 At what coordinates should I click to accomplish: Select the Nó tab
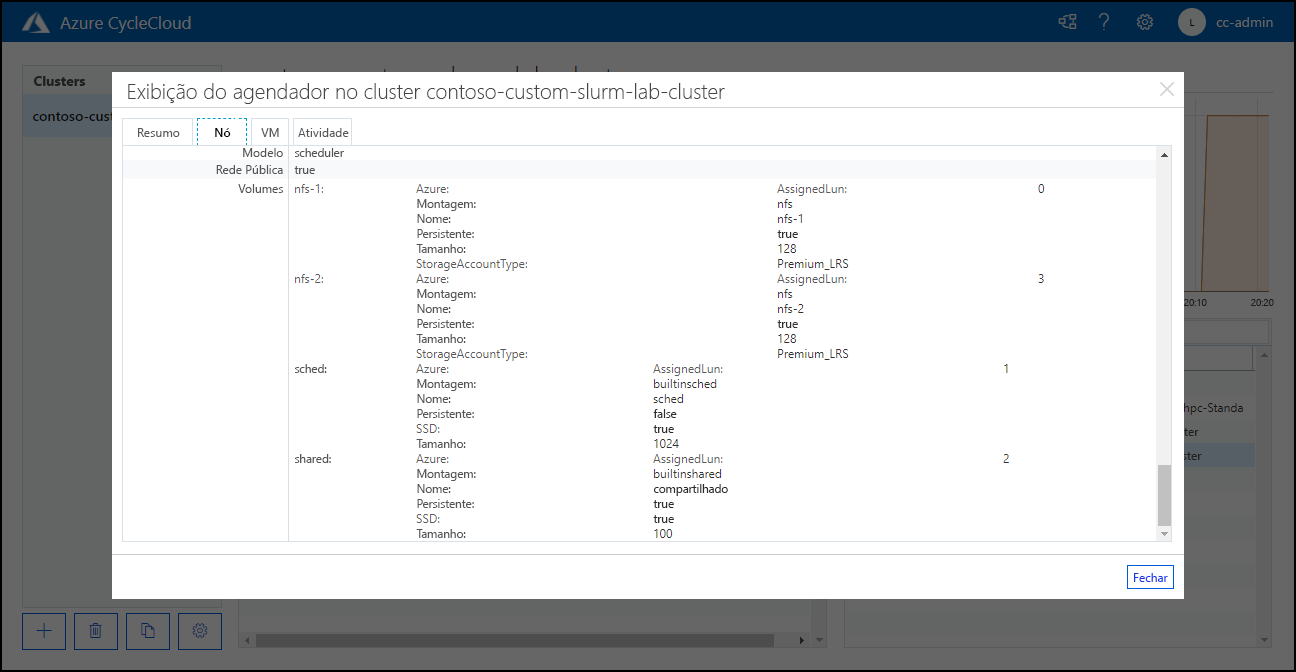click(x=221, y=131)
